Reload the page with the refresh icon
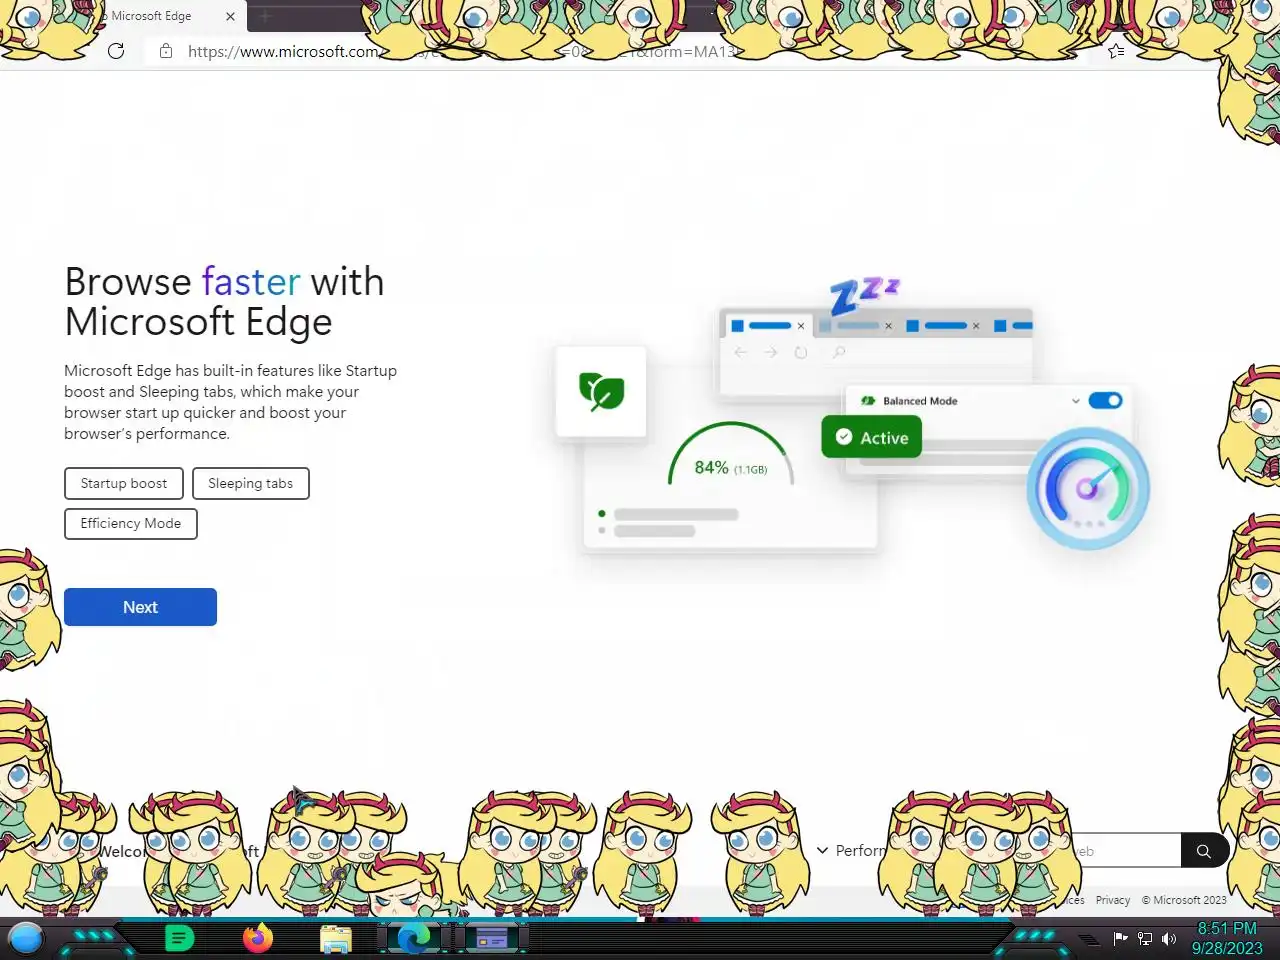Screen dimensions: 1280x960 [x=116, y=51]
